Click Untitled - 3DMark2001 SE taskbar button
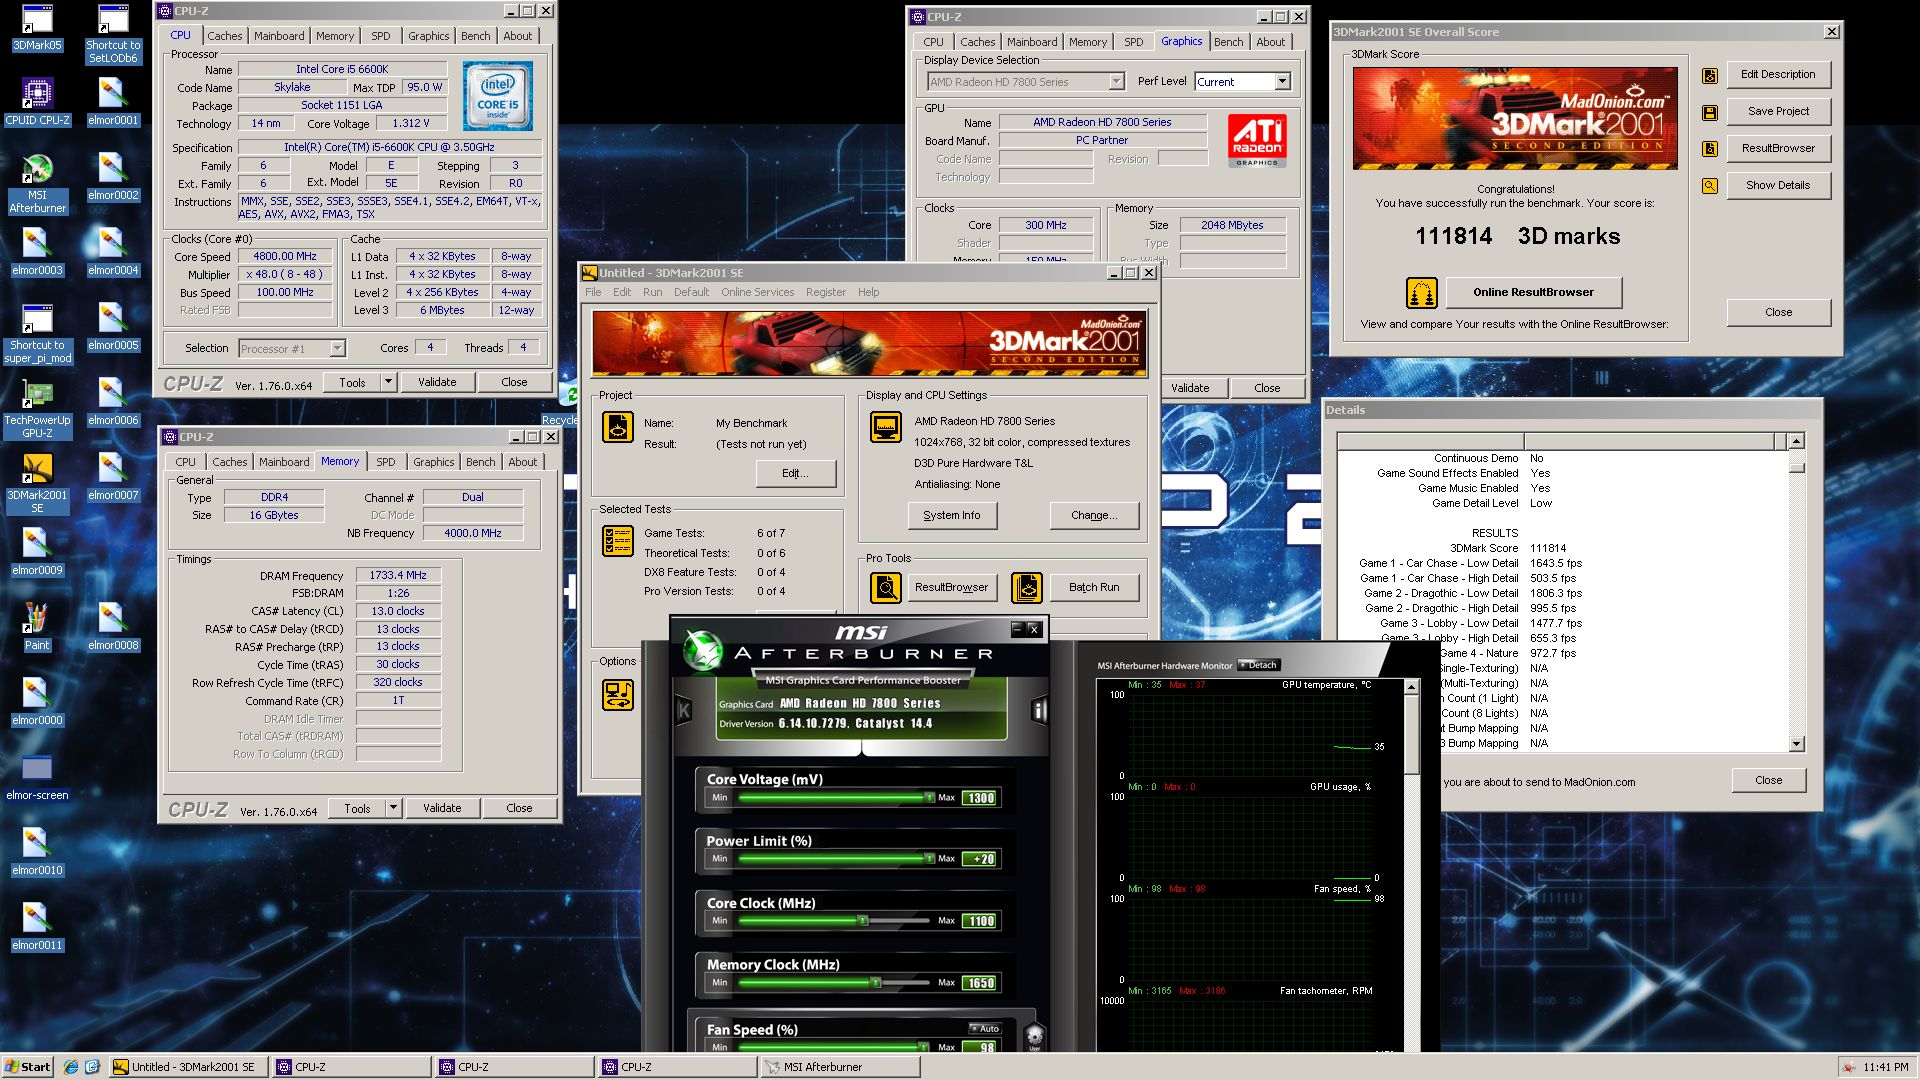This screenshot has height=1080, width=1920. (187, 1067)
